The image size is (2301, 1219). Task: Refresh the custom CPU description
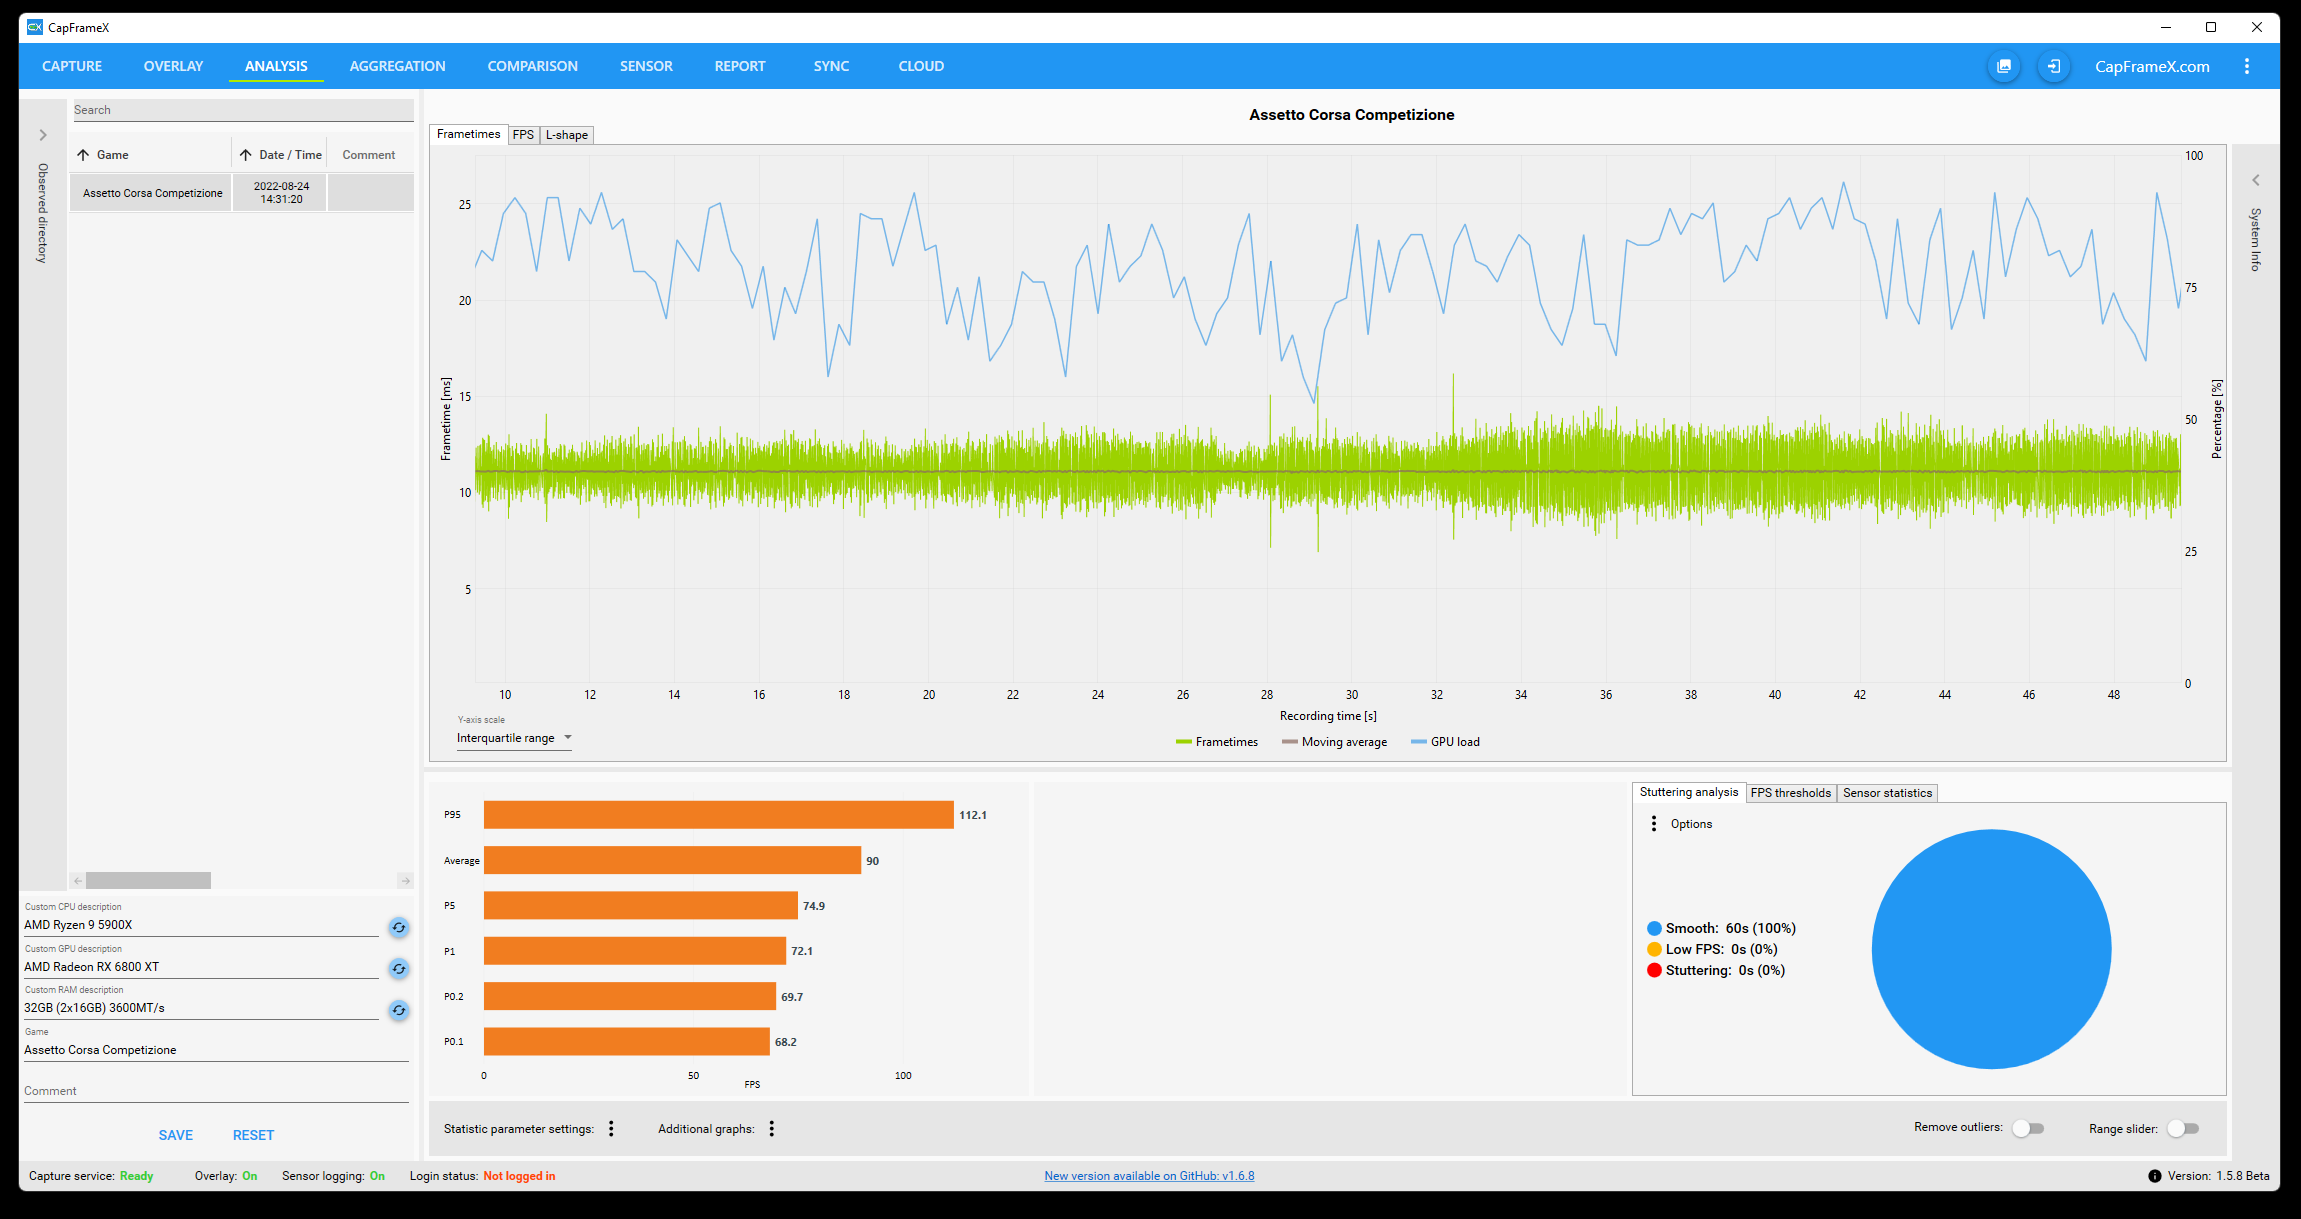[x=399, y=927]
